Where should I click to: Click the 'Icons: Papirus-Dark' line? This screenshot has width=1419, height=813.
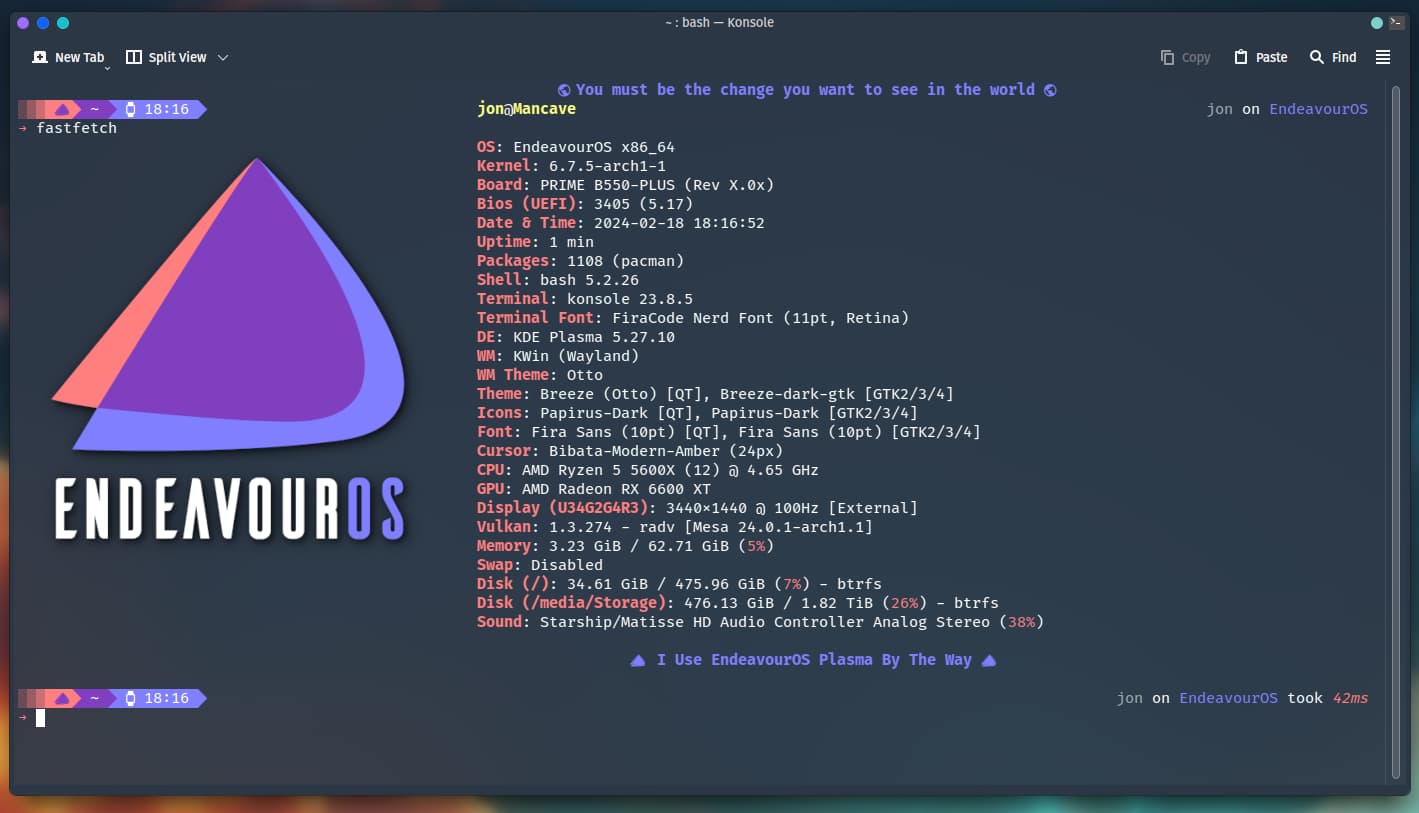click(697, 413)
